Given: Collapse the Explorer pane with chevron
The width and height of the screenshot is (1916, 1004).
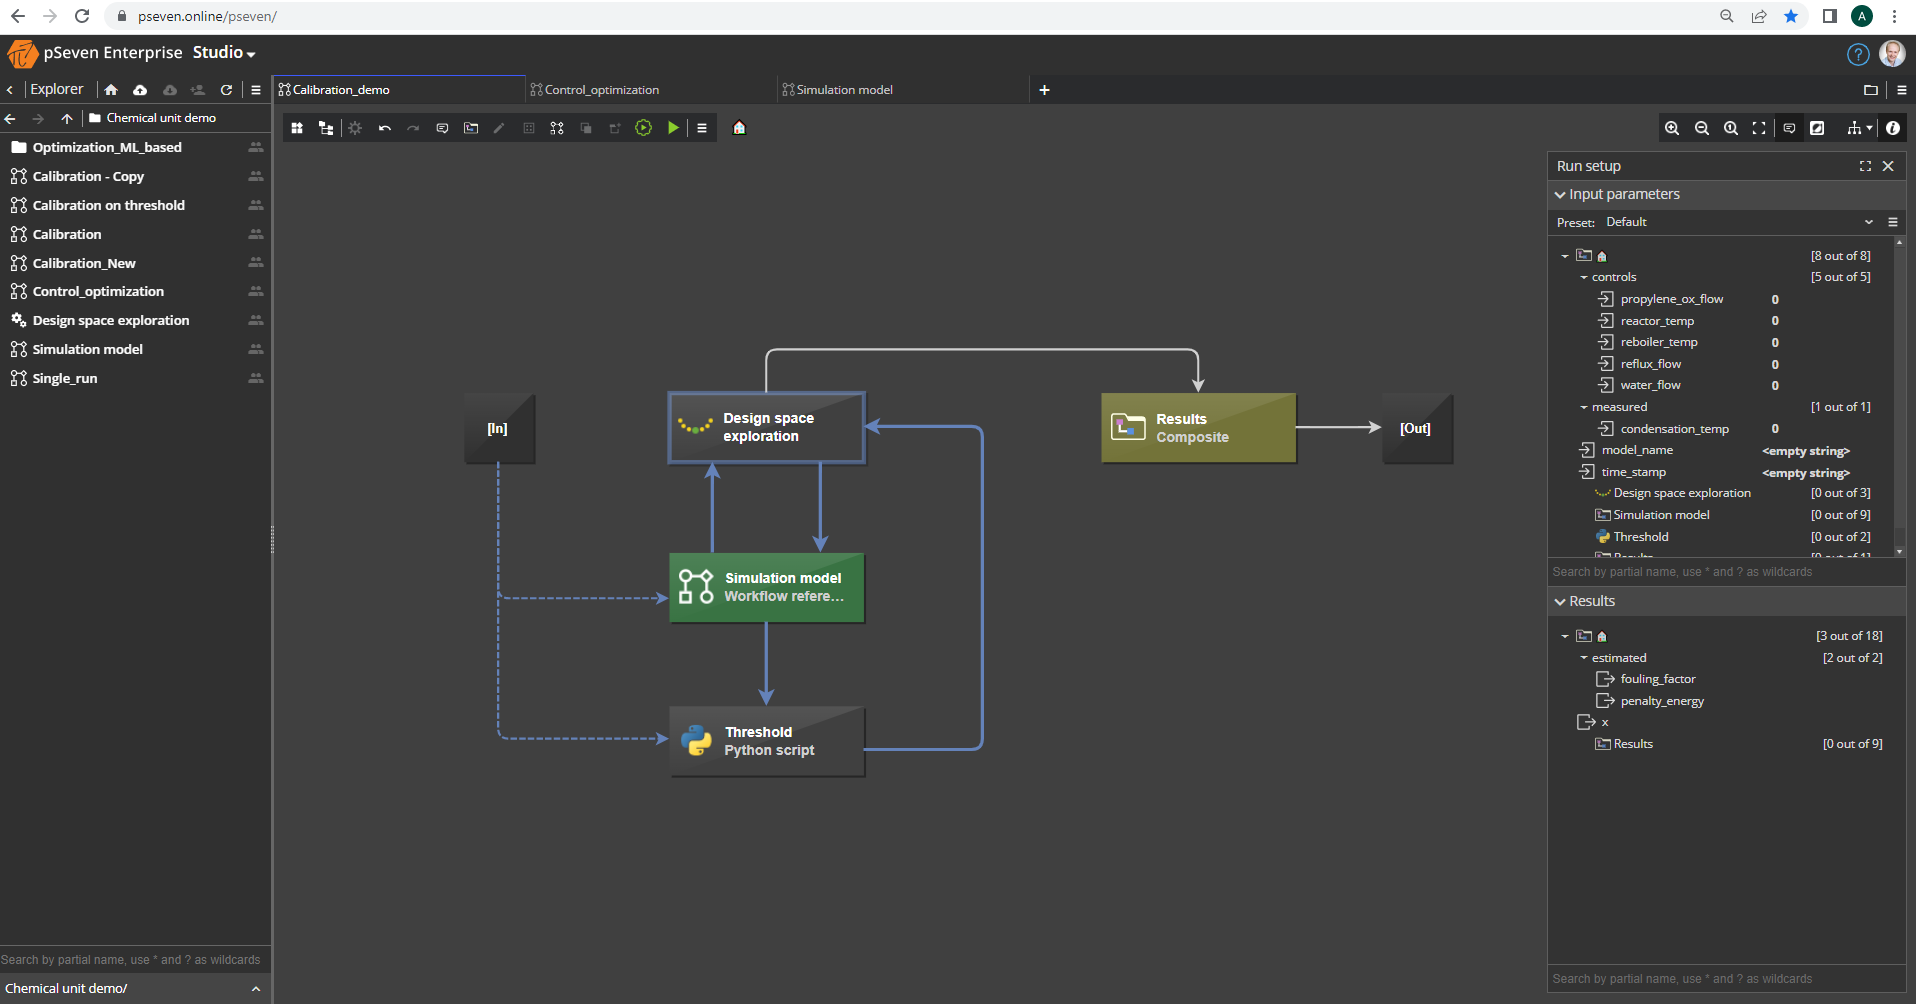Looking at the screenshot, I should (x=10, y=90).
